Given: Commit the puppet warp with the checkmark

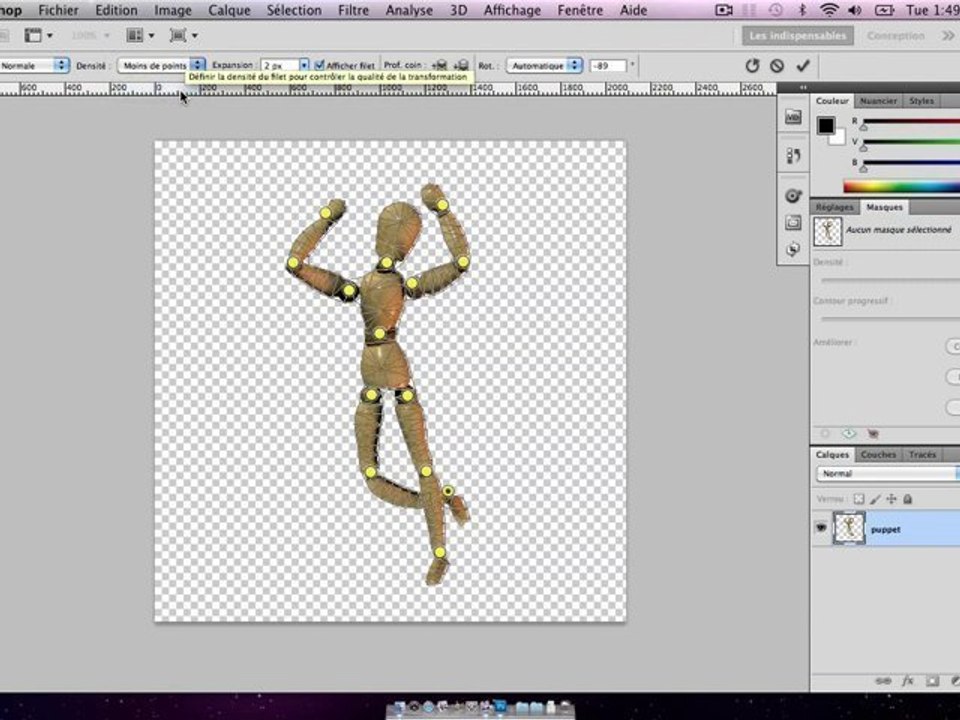Looking at the screenshot, I should [x=803, y=66].
